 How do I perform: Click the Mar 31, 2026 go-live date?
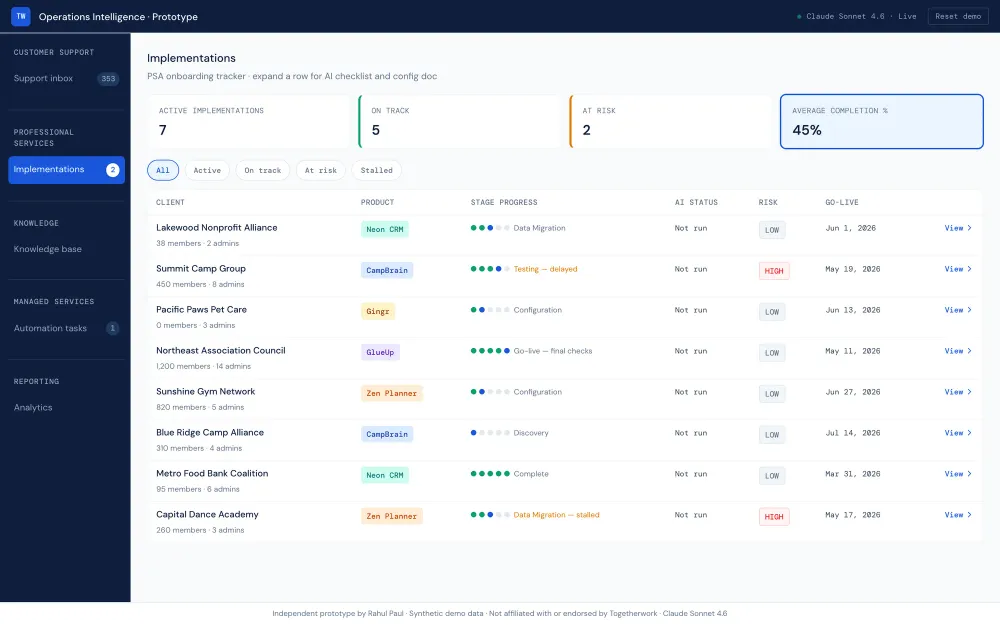(853, 474)
